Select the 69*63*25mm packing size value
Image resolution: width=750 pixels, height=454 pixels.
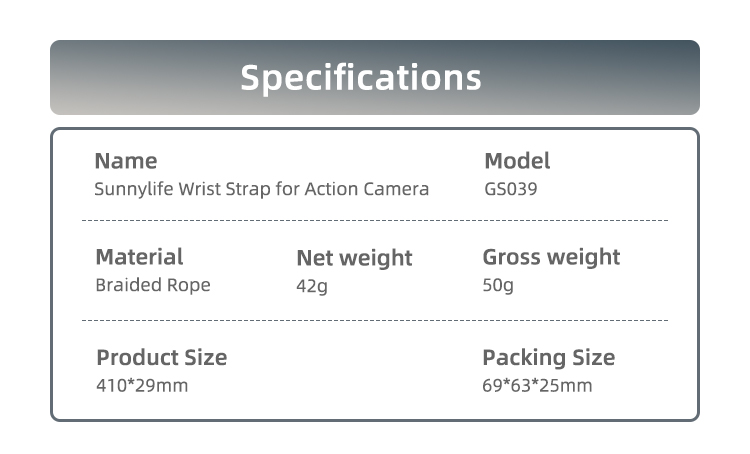point(537,385)
